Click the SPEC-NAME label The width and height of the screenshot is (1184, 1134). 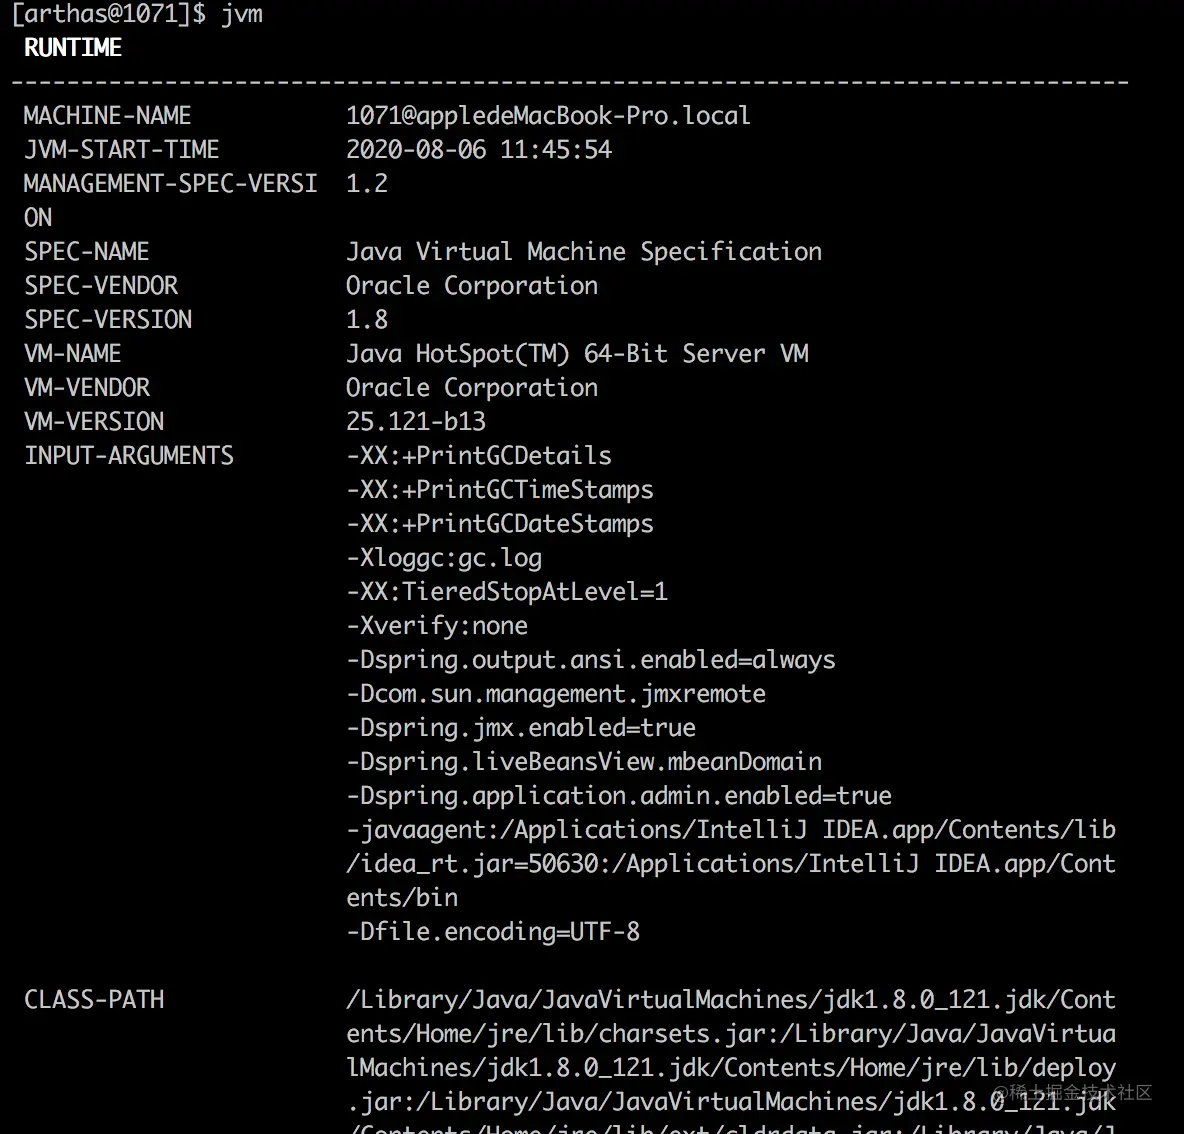point(87,252)
